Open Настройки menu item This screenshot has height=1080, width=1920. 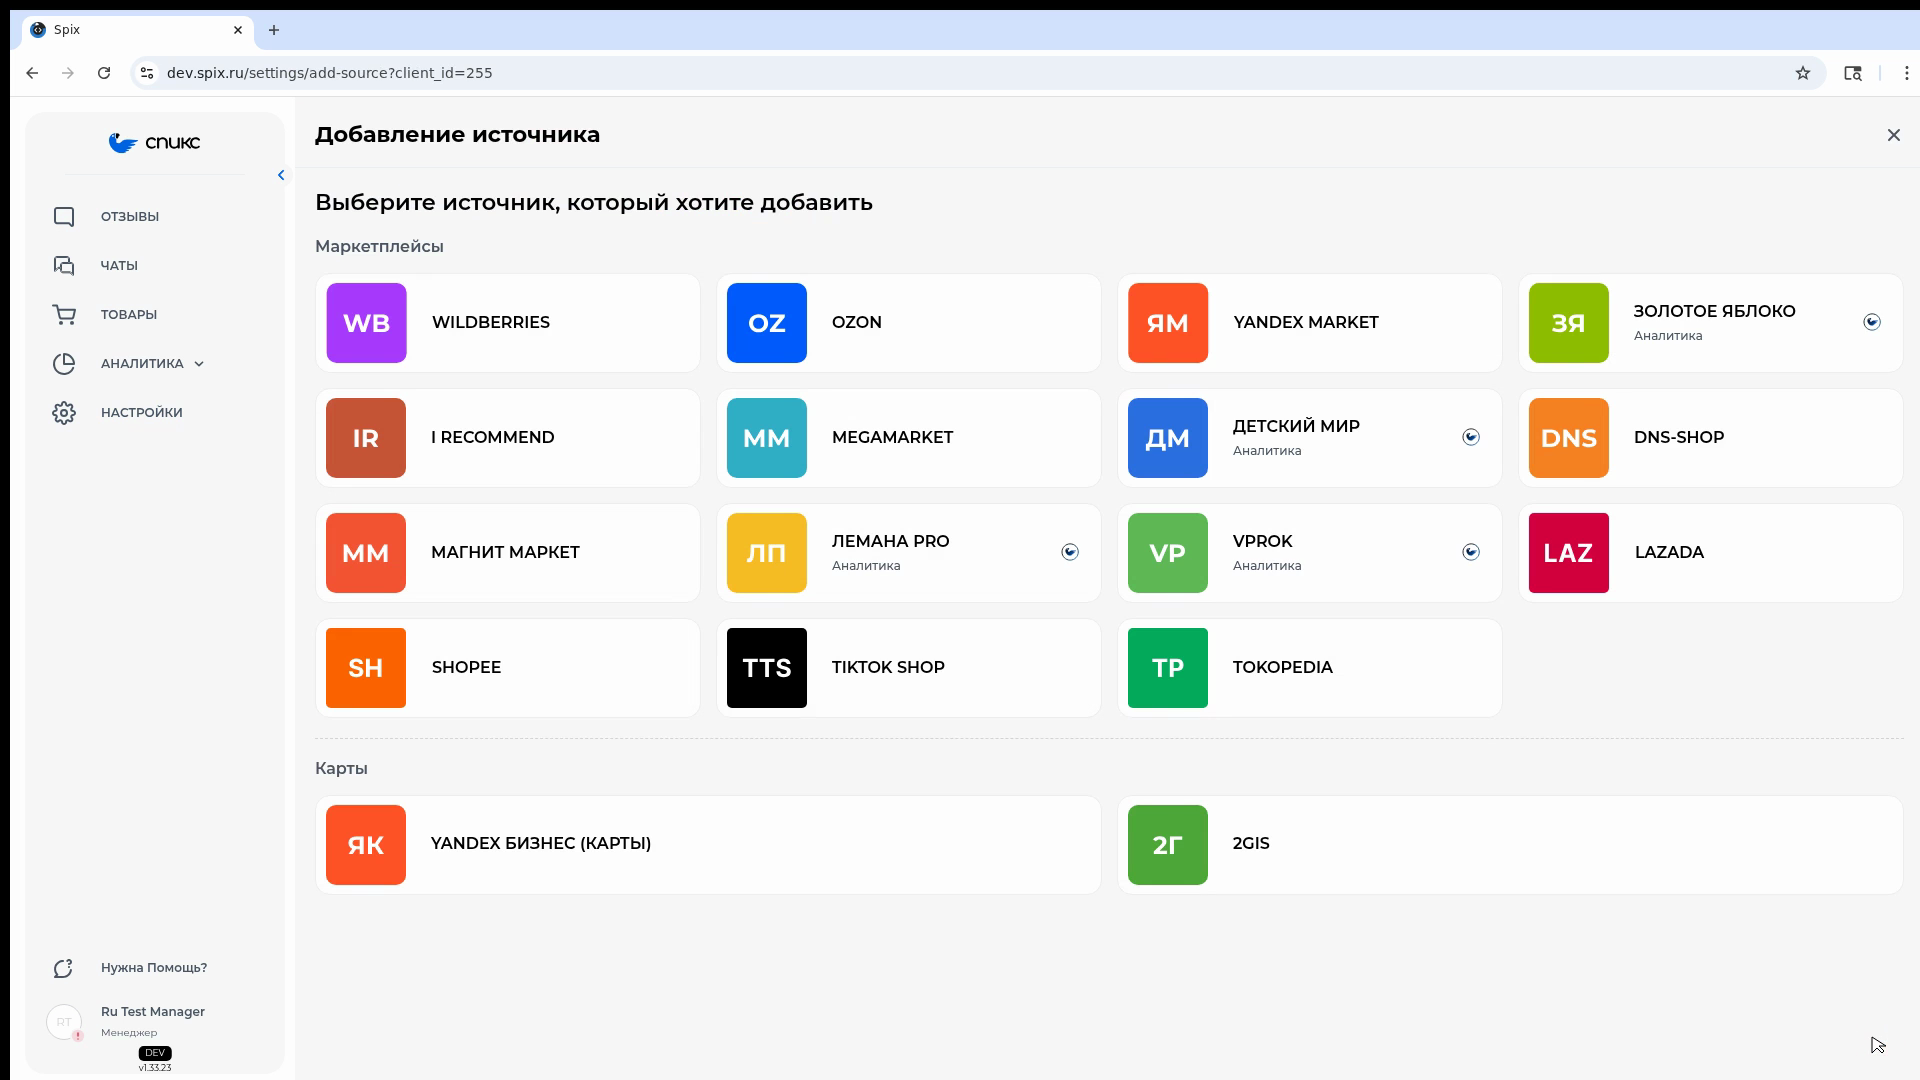(x=142, y=413)
